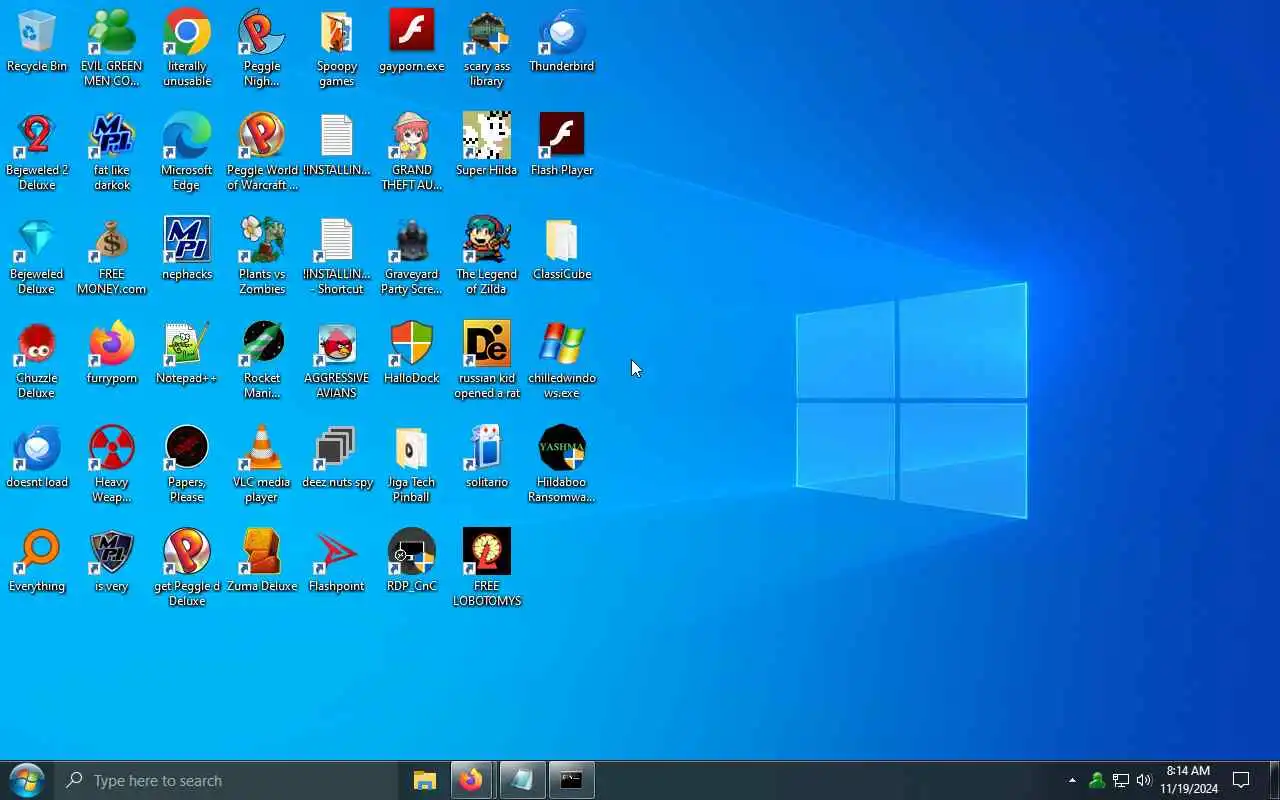Select the deez nuts spy icon
Screen dimensions: 1280x800
click(x=337, y=458)
